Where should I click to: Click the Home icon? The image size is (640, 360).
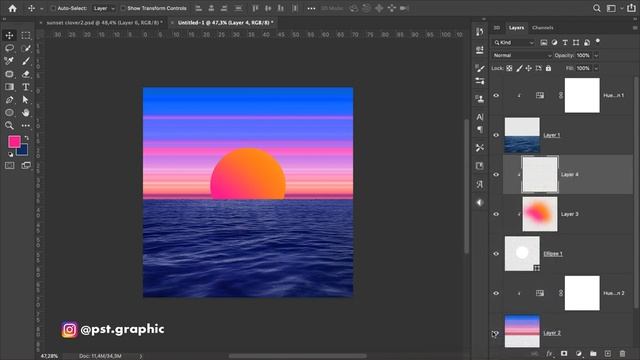point(13,8)
